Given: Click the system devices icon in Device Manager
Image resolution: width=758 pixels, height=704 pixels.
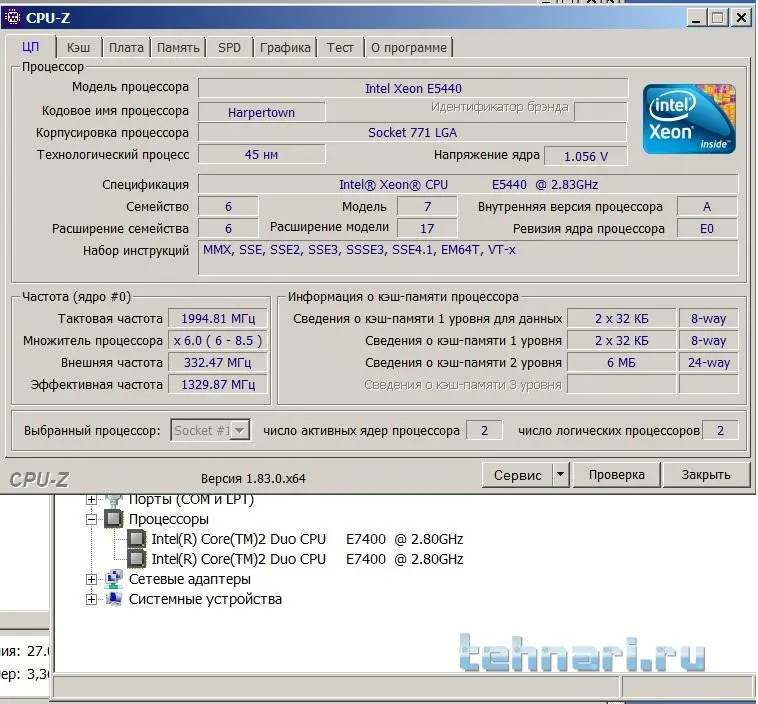Looking at the screenshot, I should [114, 599].
